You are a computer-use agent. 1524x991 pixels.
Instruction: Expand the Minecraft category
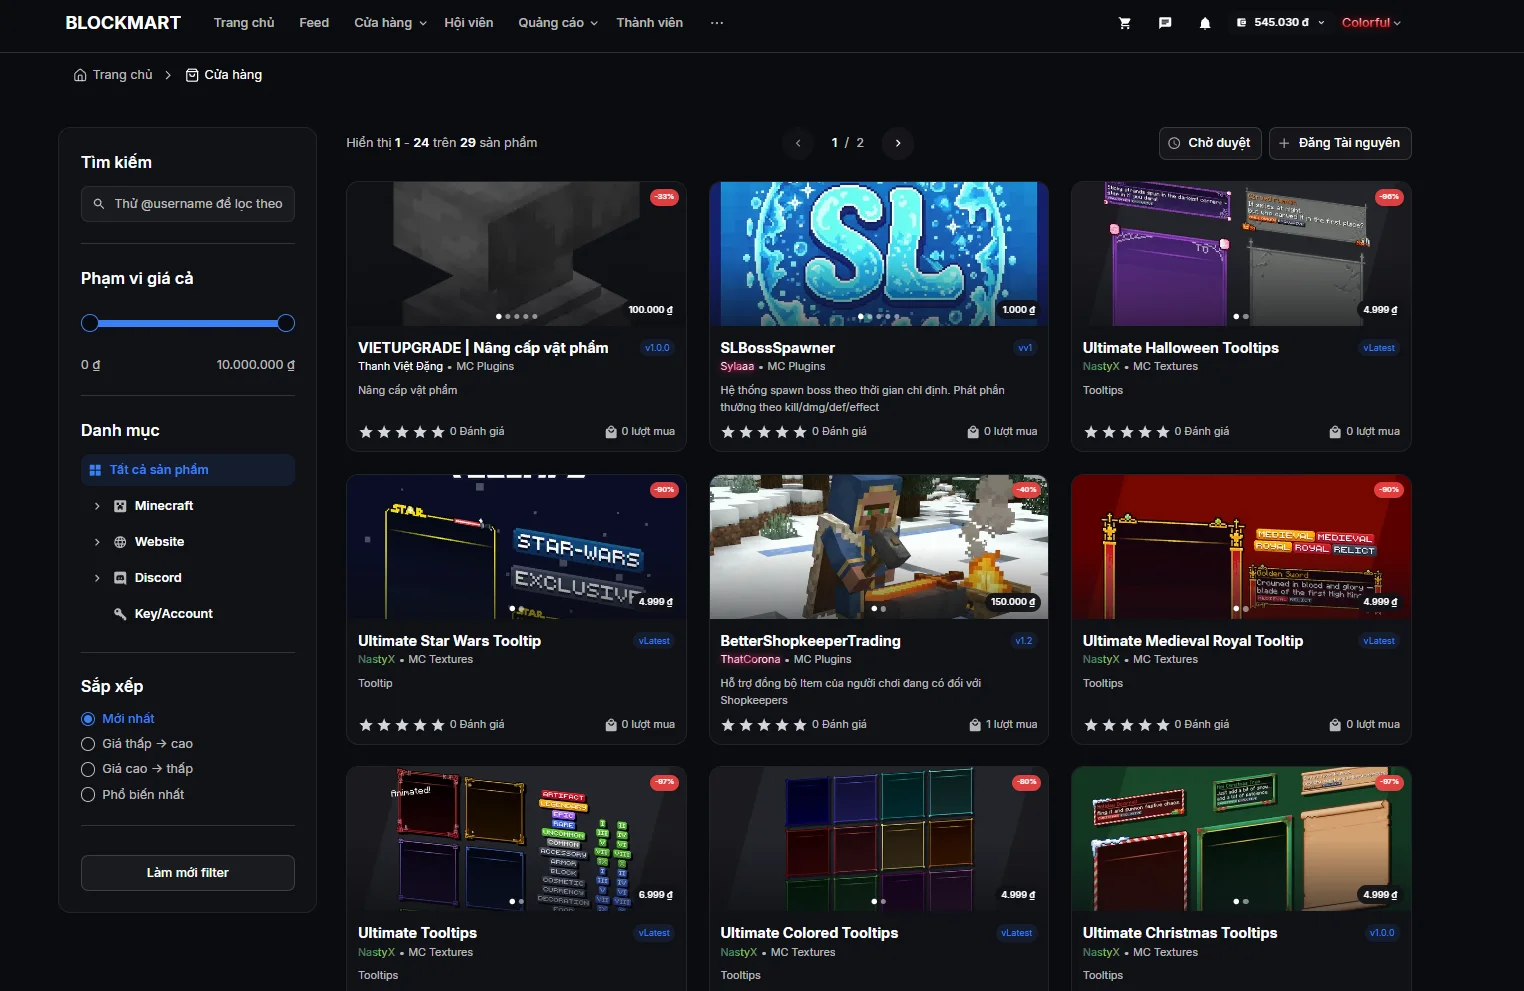click(97, 506)
